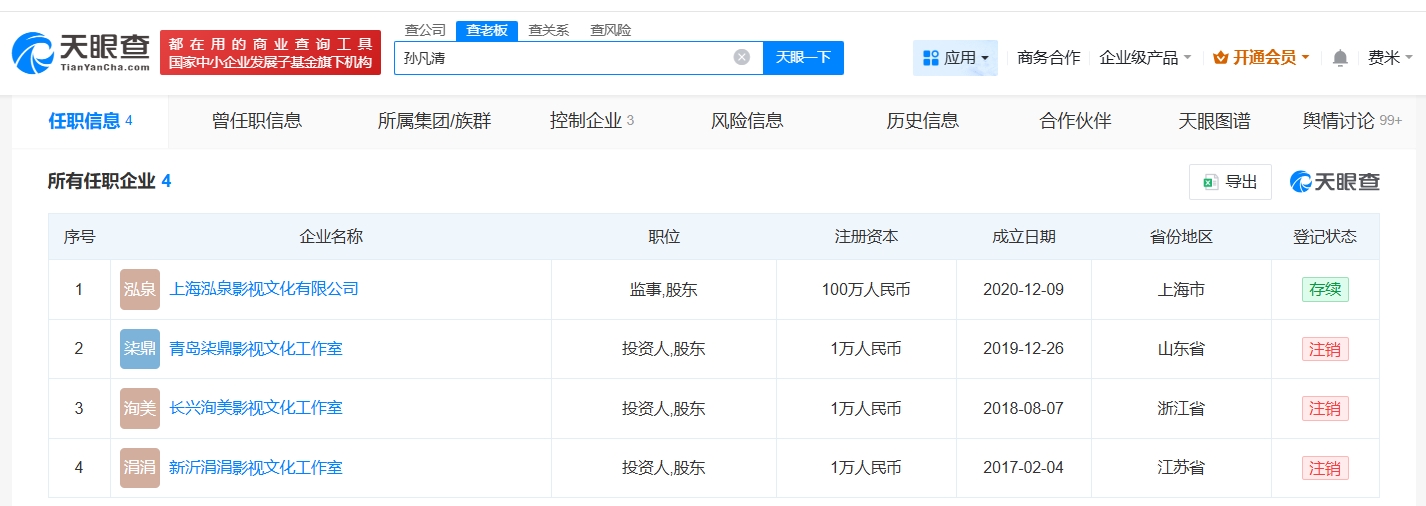Export the list with 导出 button
Screen dimensions: 1426x506
1230,182
